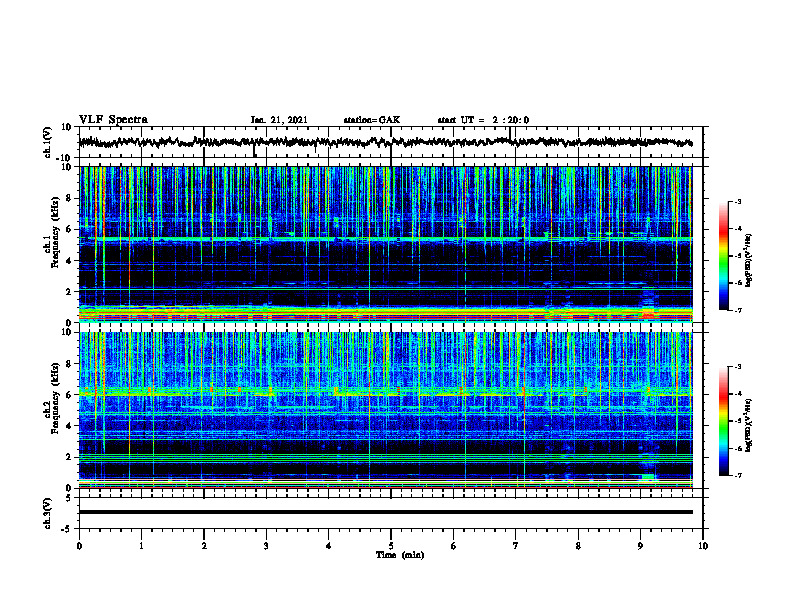Viewport: 792px width, 612px height.
Task: Click tick label "2" on the Time axis
Action: [x=204, y=546]
